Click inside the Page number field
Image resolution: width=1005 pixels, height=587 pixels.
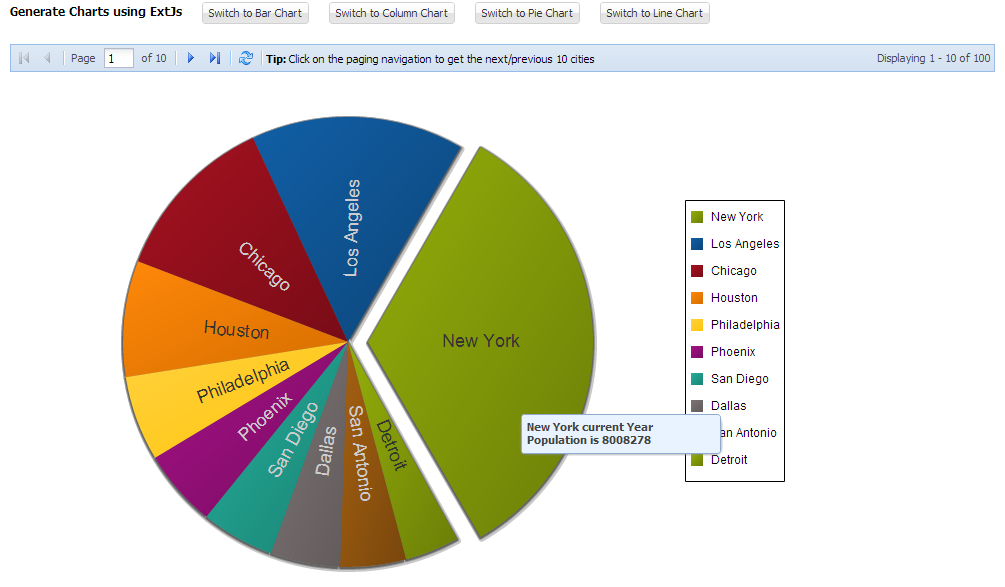coord(118,58)
